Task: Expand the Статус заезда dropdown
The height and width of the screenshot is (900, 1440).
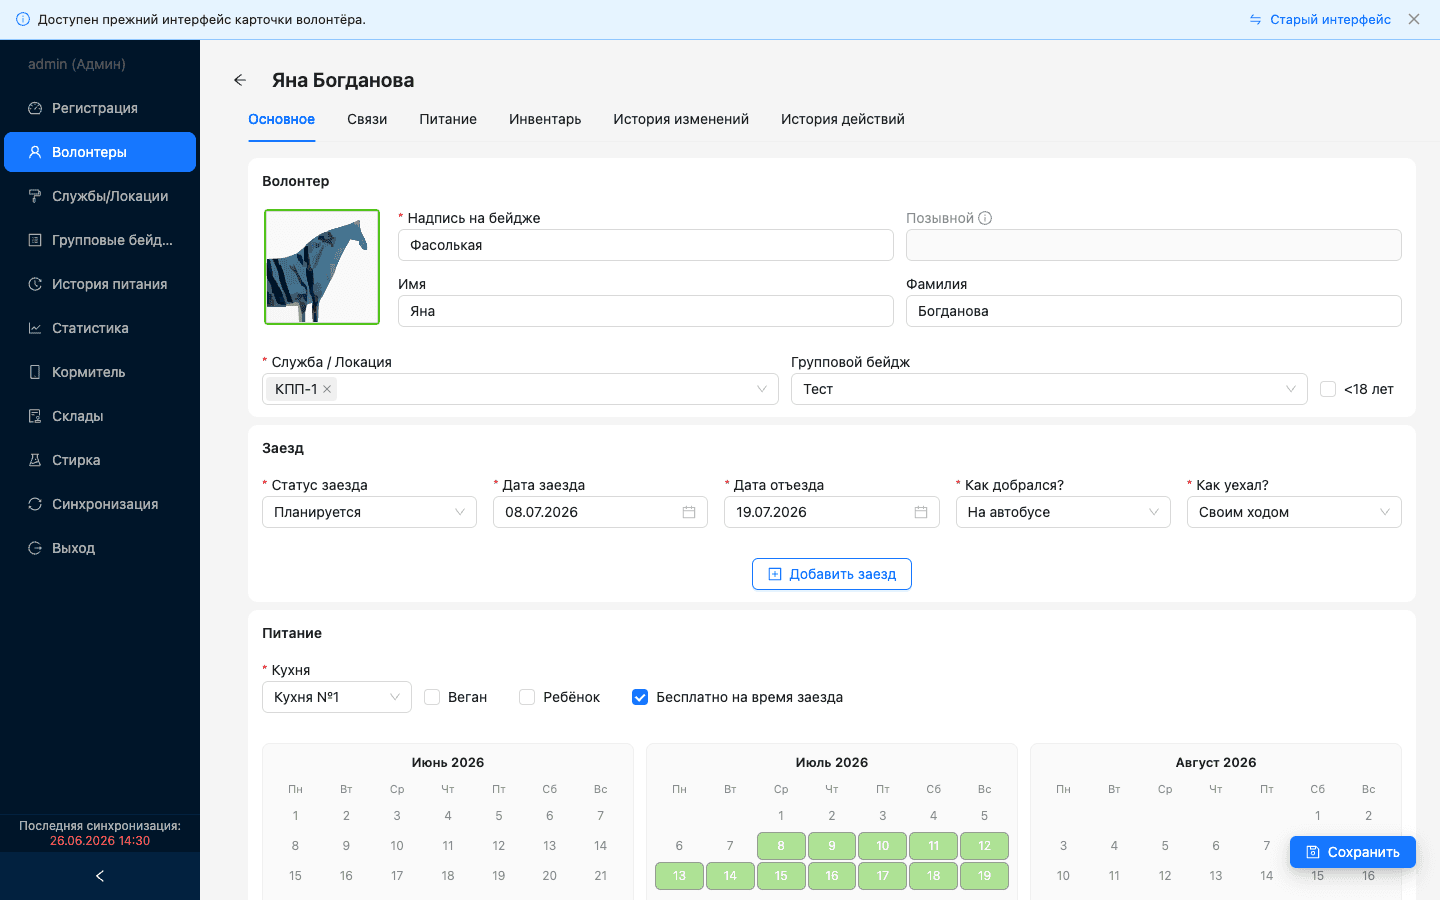Action: click(369, 512)
